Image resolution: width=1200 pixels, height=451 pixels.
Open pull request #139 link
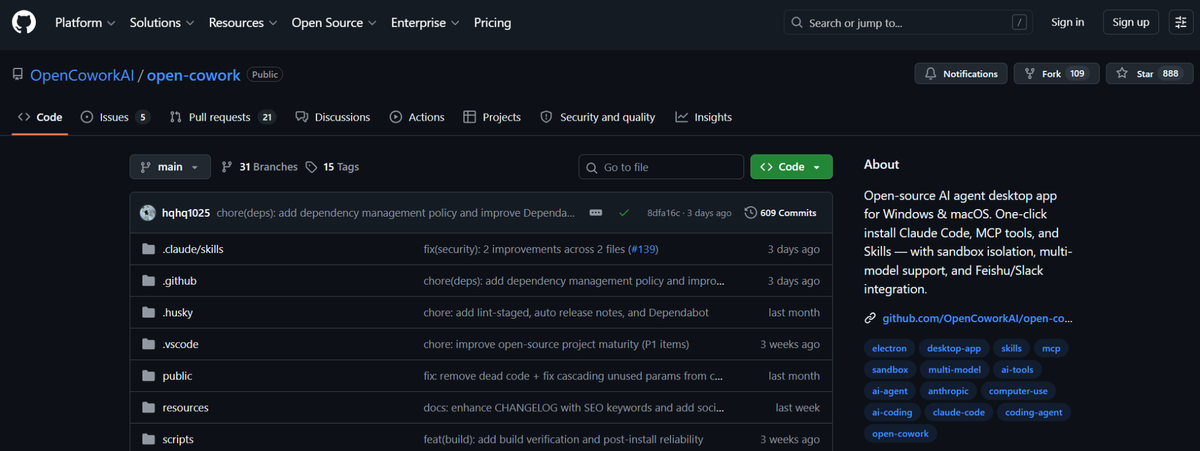[x=642, y=249]
